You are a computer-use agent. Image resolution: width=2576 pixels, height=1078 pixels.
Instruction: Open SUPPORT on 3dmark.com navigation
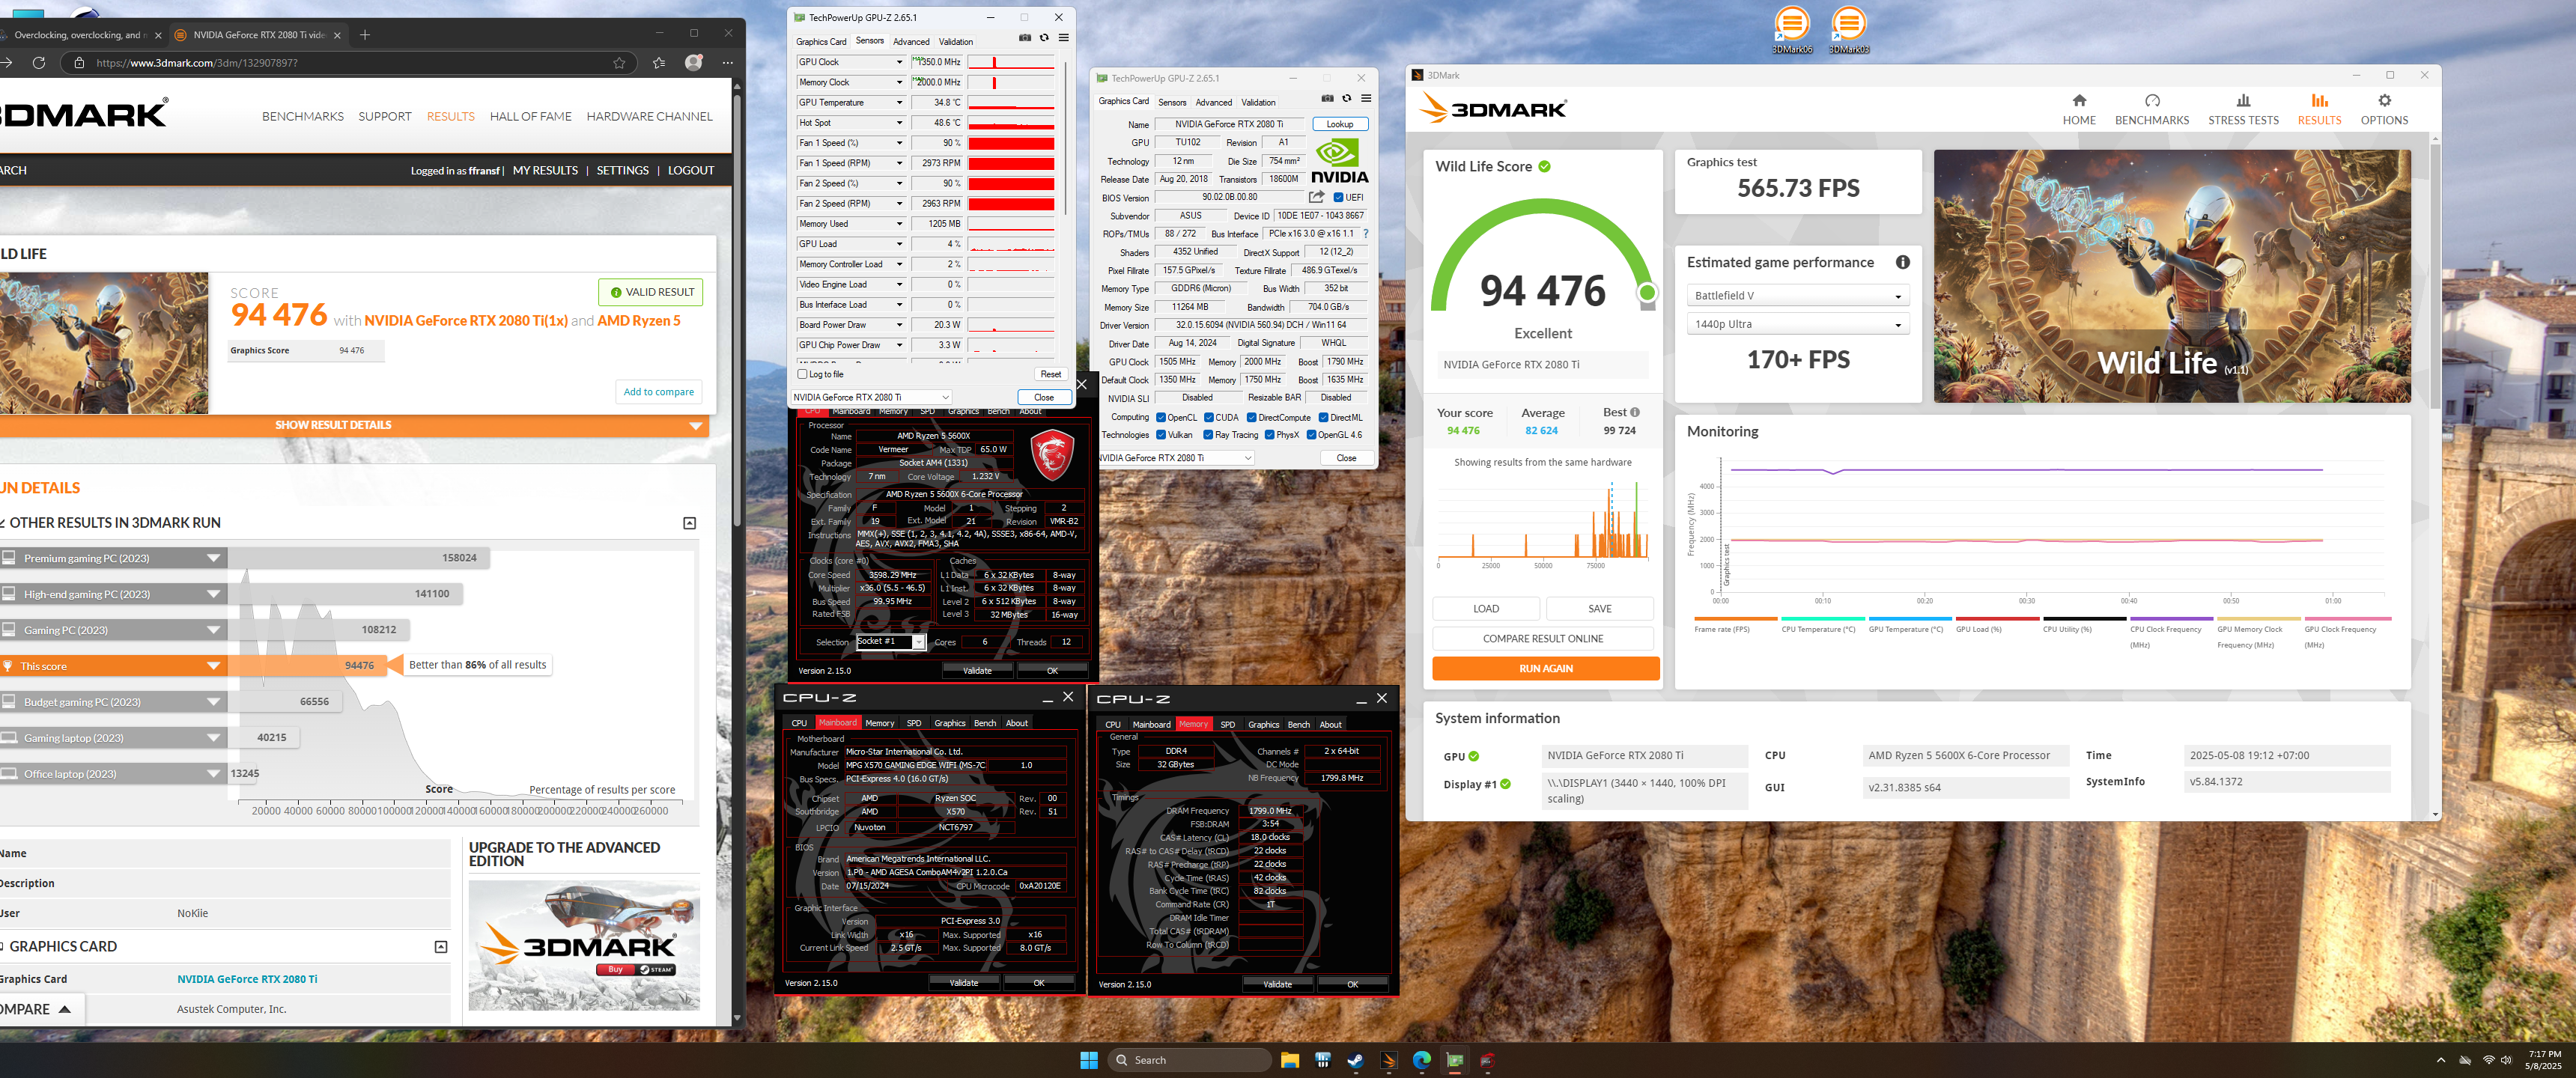click(x=384, y=117)
